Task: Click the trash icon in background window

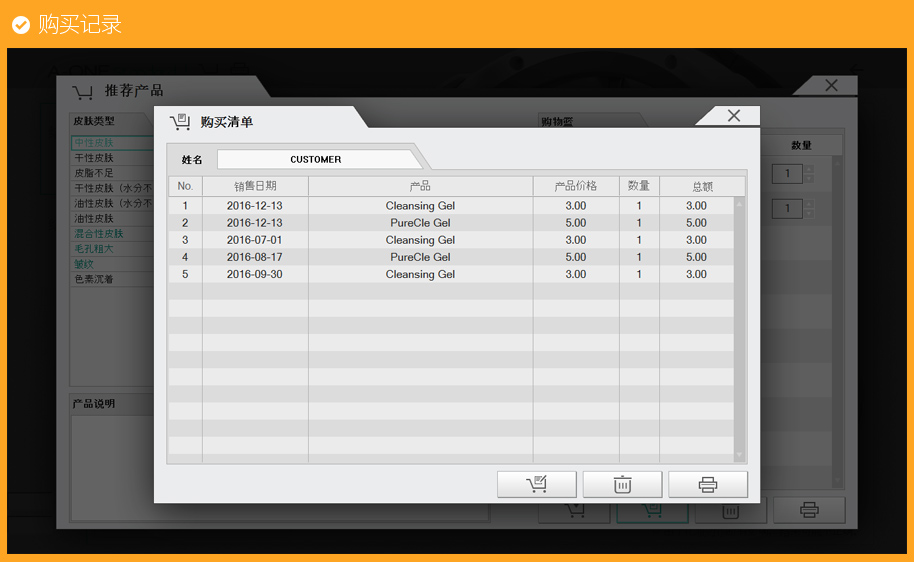Action: (731, 512)
